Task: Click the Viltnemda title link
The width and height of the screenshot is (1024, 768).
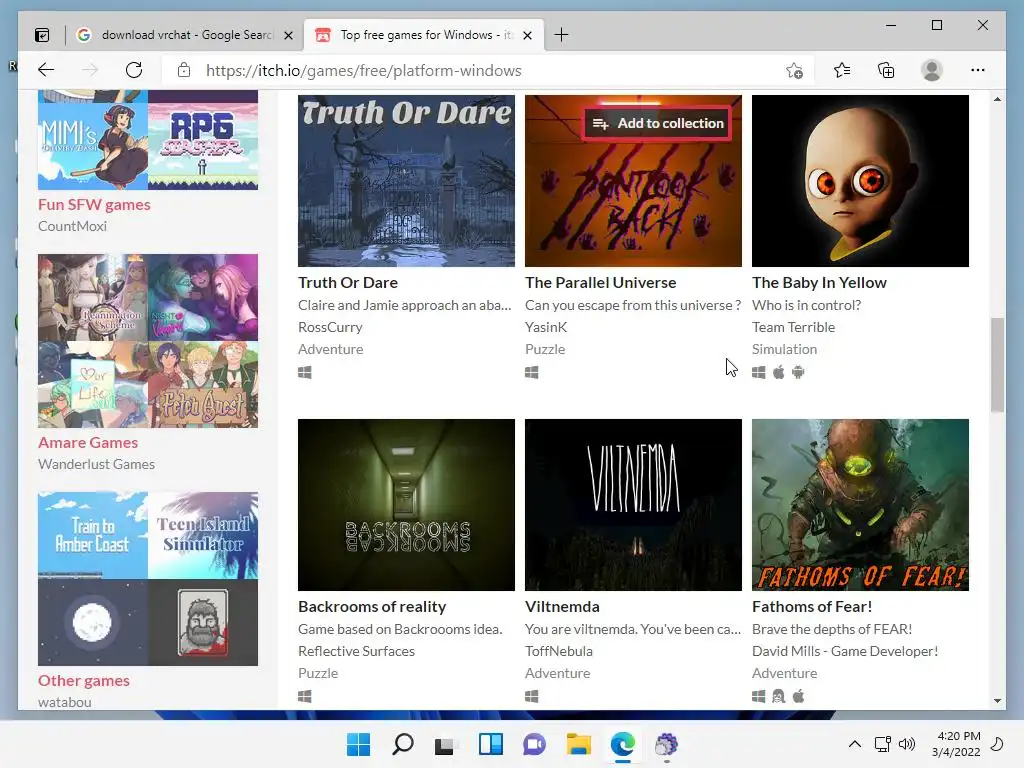Action: [562, 607]
